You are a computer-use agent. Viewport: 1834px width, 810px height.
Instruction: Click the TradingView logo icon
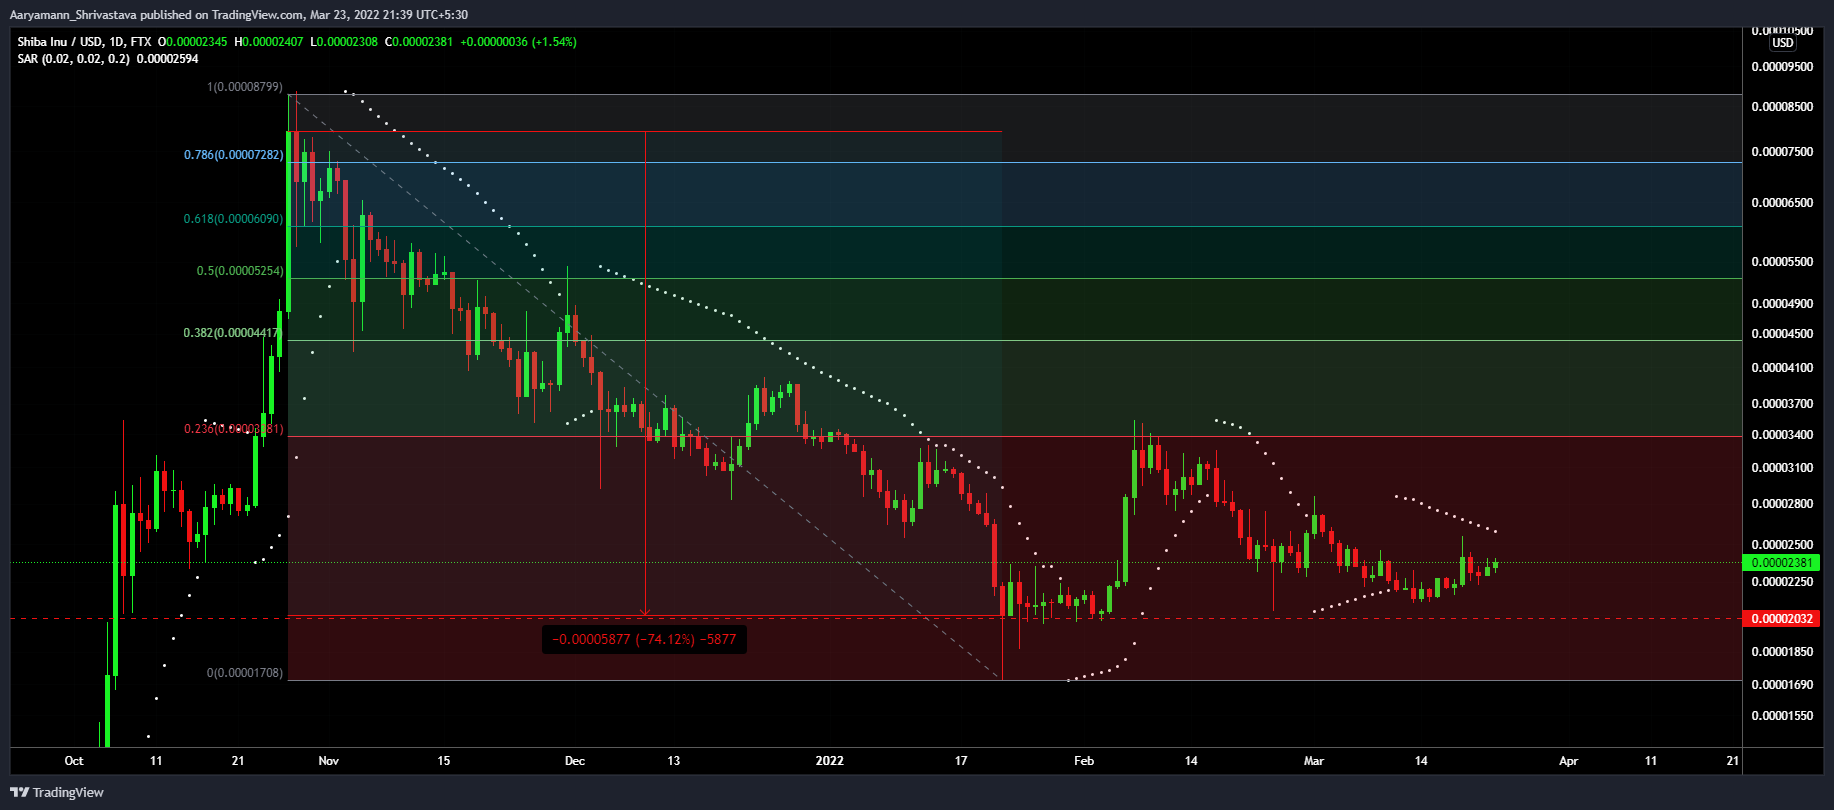click(x=19, y=792)
